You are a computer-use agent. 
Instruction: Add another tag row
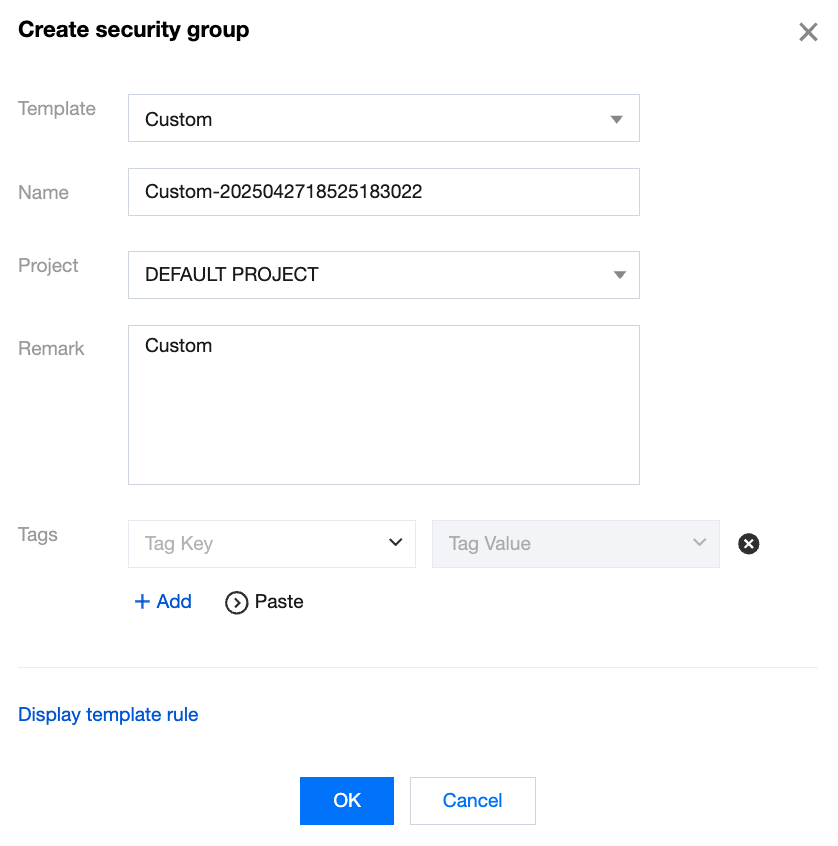pyautogui.click(x=163, y=602)
